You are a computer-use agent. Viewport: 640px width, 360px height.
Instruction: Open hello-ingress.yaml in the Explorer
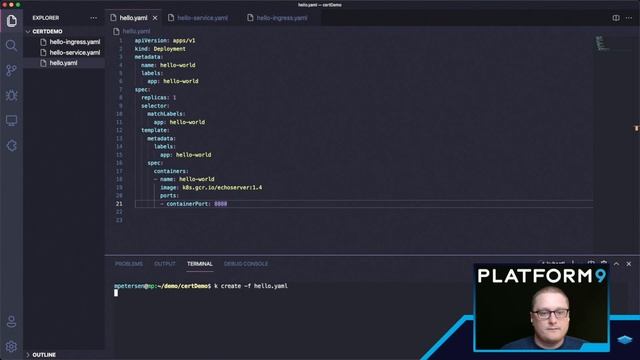pos(75,42)
